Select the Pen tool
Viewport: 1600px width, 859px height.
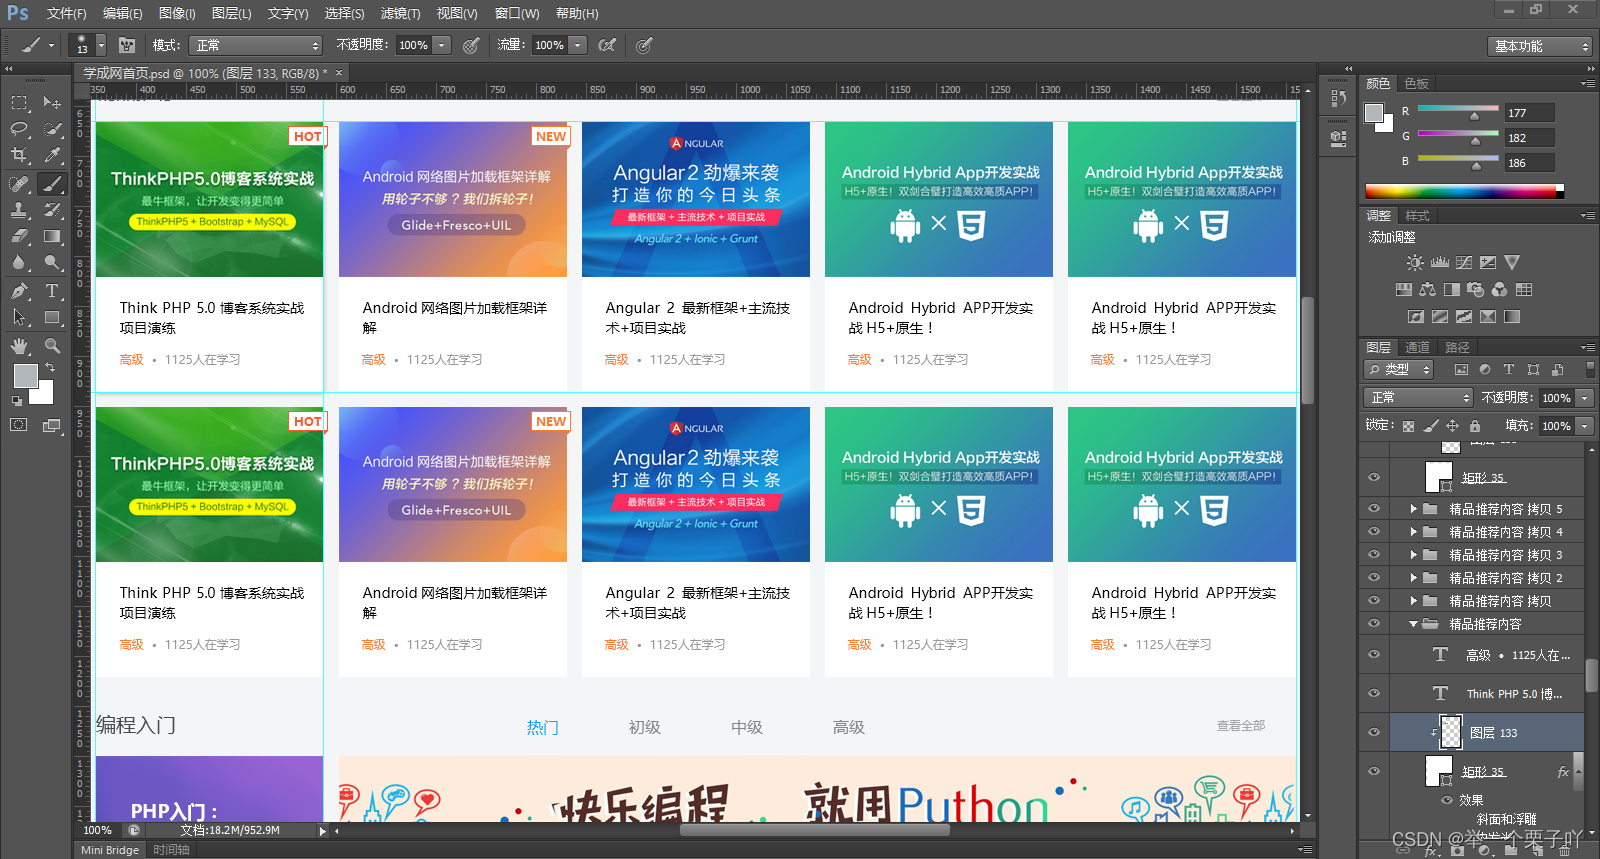(19, 291)
